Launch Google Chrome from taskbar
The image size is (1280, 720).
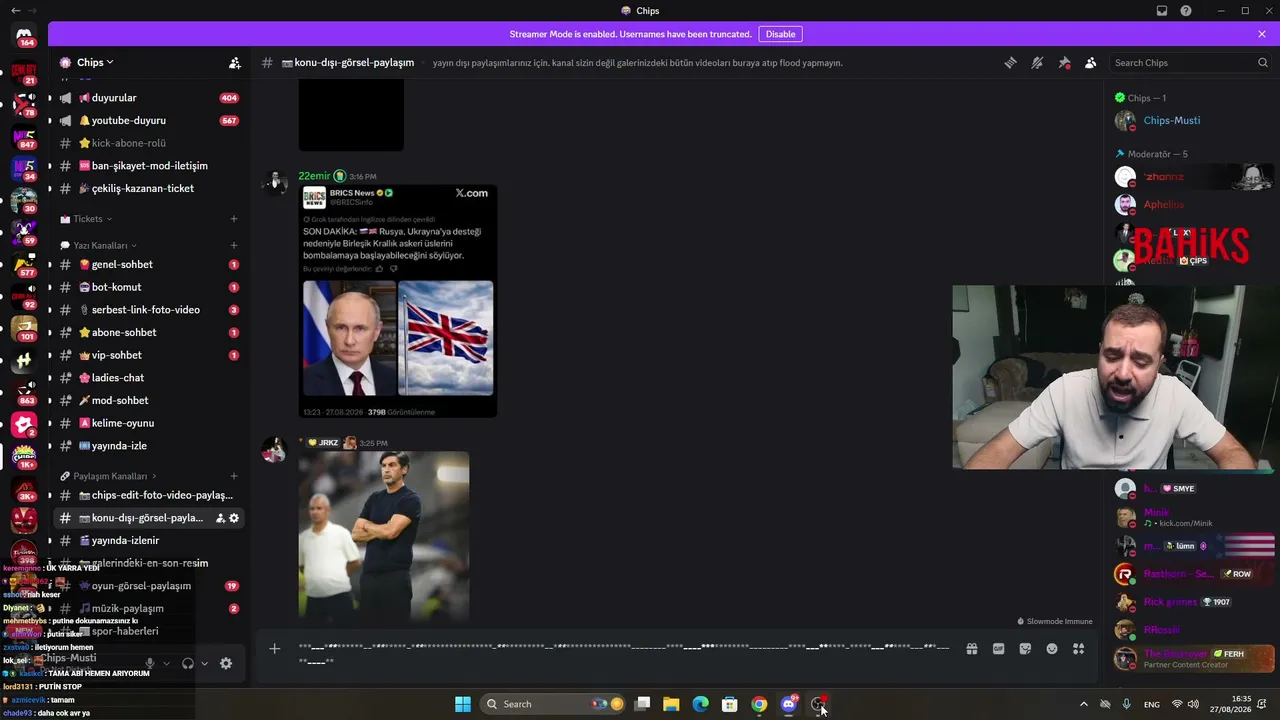tap(759, 704)
